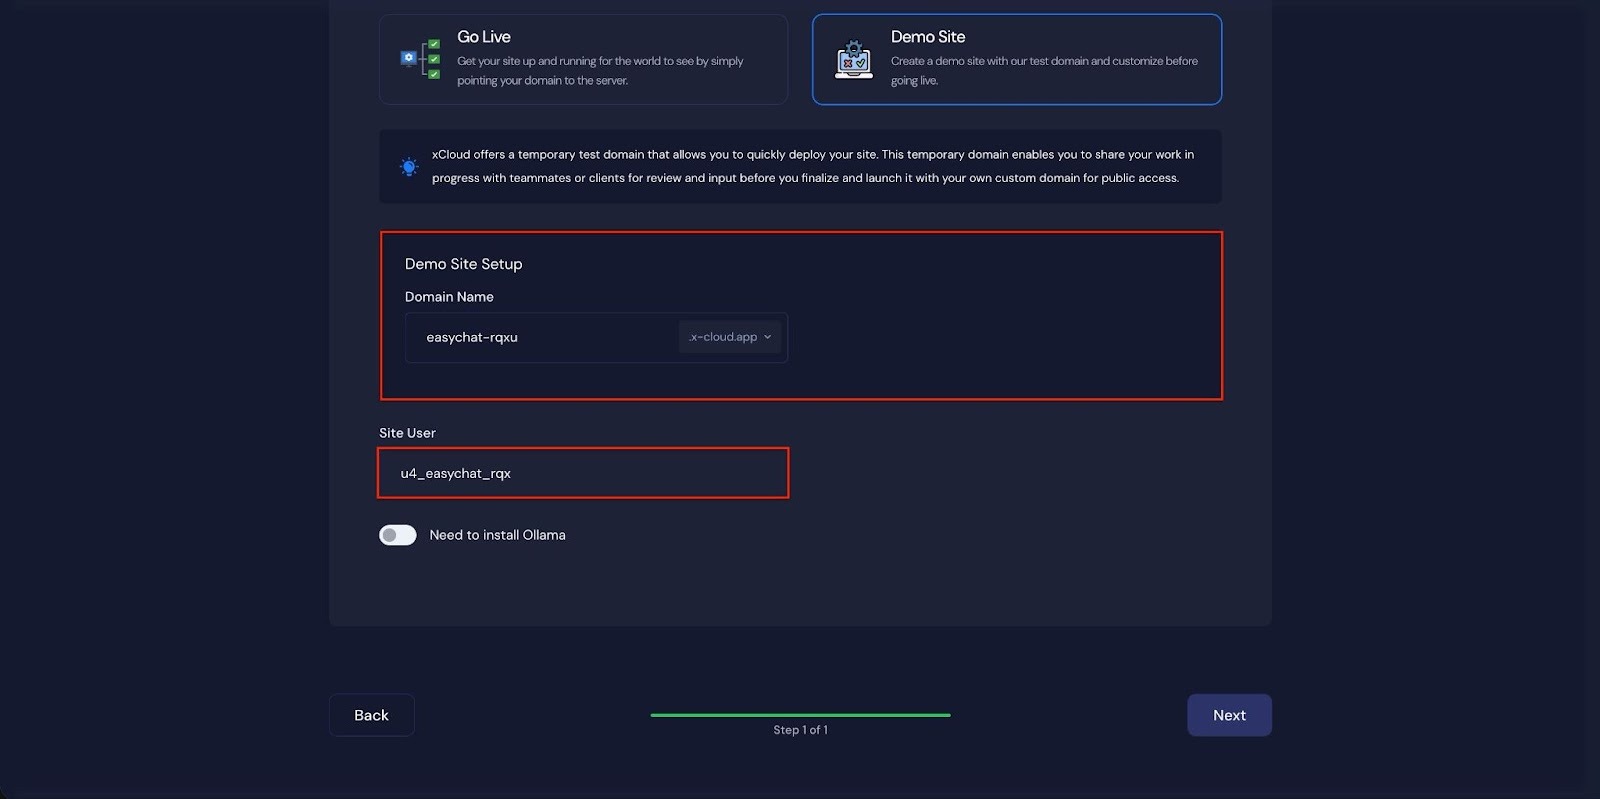The width and height of the screenshot is (1600, 799).
Task: Click the Go Live description text
Action: coord(600,70)
